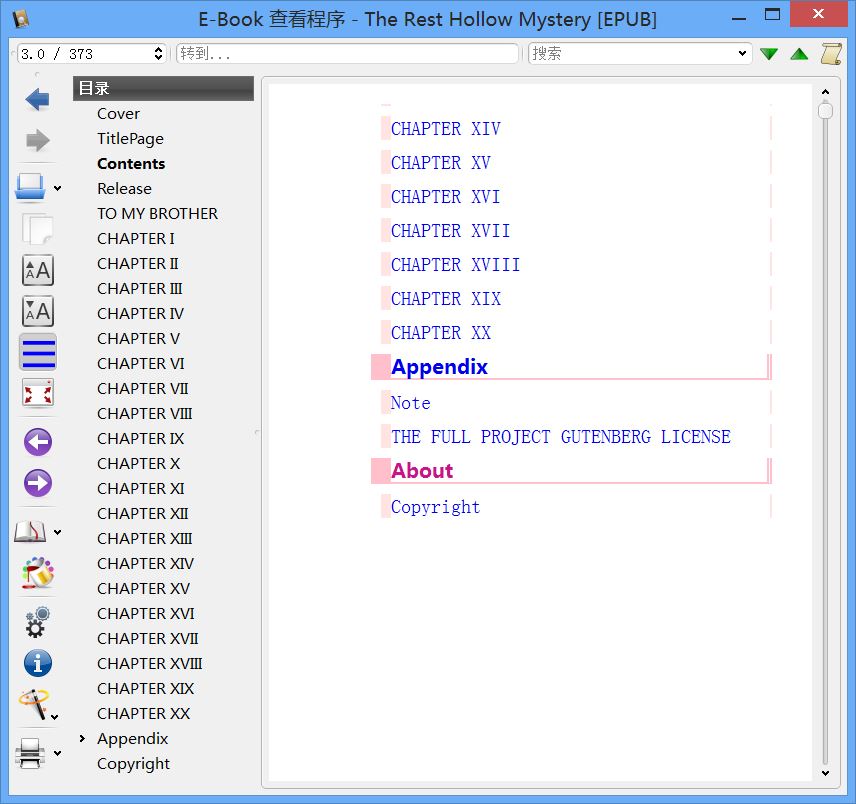This screenshot has height=804, width=856.
Task: Select Release in the sidebar
Action: pyautogui.click(x=124, y=188)
